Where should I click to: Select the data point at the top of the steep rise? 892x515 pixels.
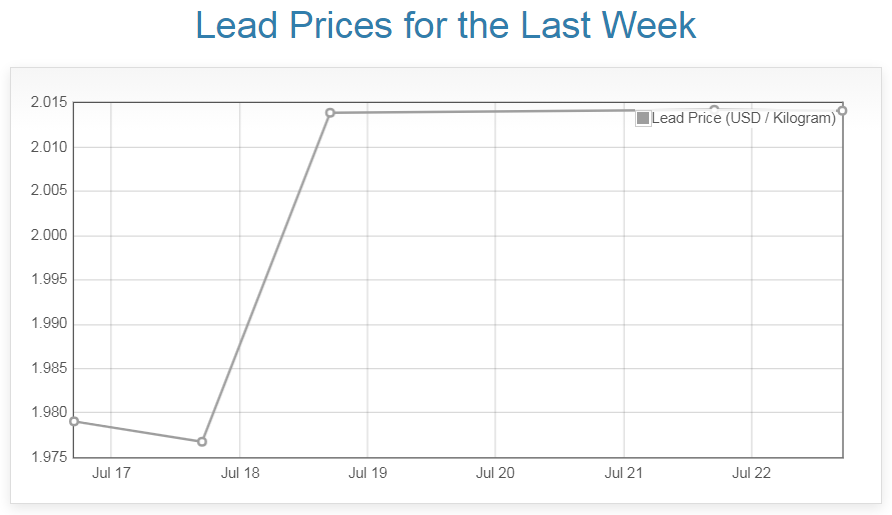pos(330,113)
